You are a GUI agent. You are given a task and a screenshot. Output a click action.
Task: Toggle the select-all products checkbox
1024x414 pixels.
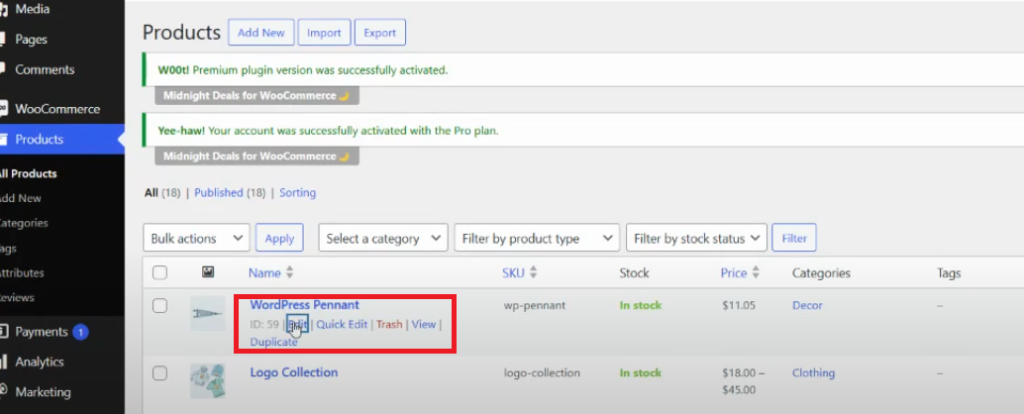click(160, 273)
